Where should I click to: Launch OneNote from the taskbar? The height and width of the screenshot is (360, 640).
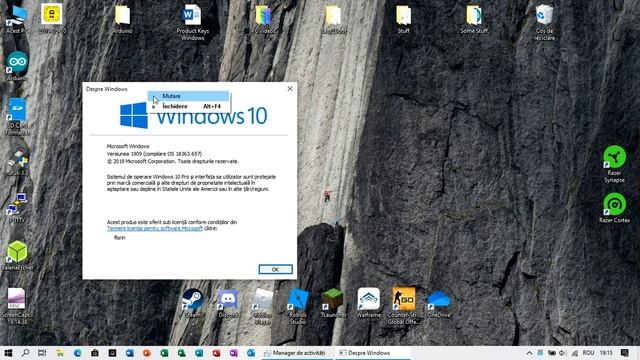coord(233,353)
